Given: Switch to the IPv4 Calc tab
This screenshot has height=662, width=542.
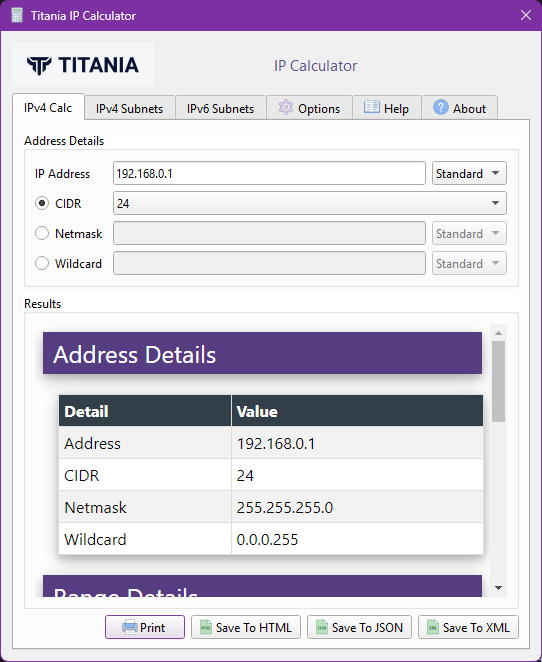Looking at the screenshot, I should point(48,107).
